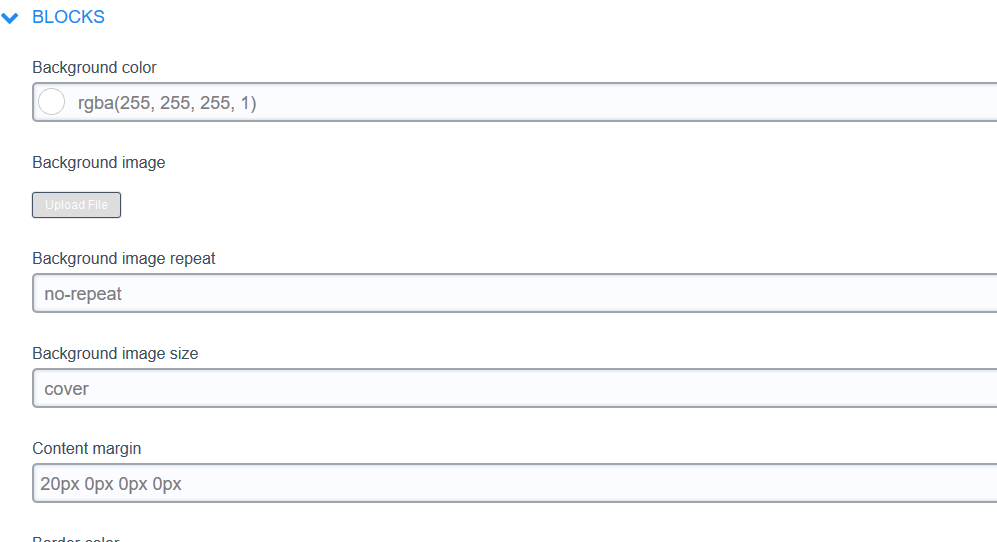
Task: Select the 'no-repeat' value text
Action: (83, 294)
